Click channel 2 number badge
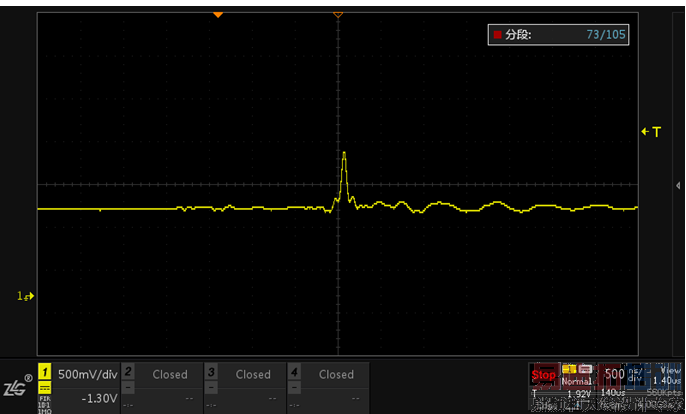Viewport: 686px width, 414px height. 128,372
